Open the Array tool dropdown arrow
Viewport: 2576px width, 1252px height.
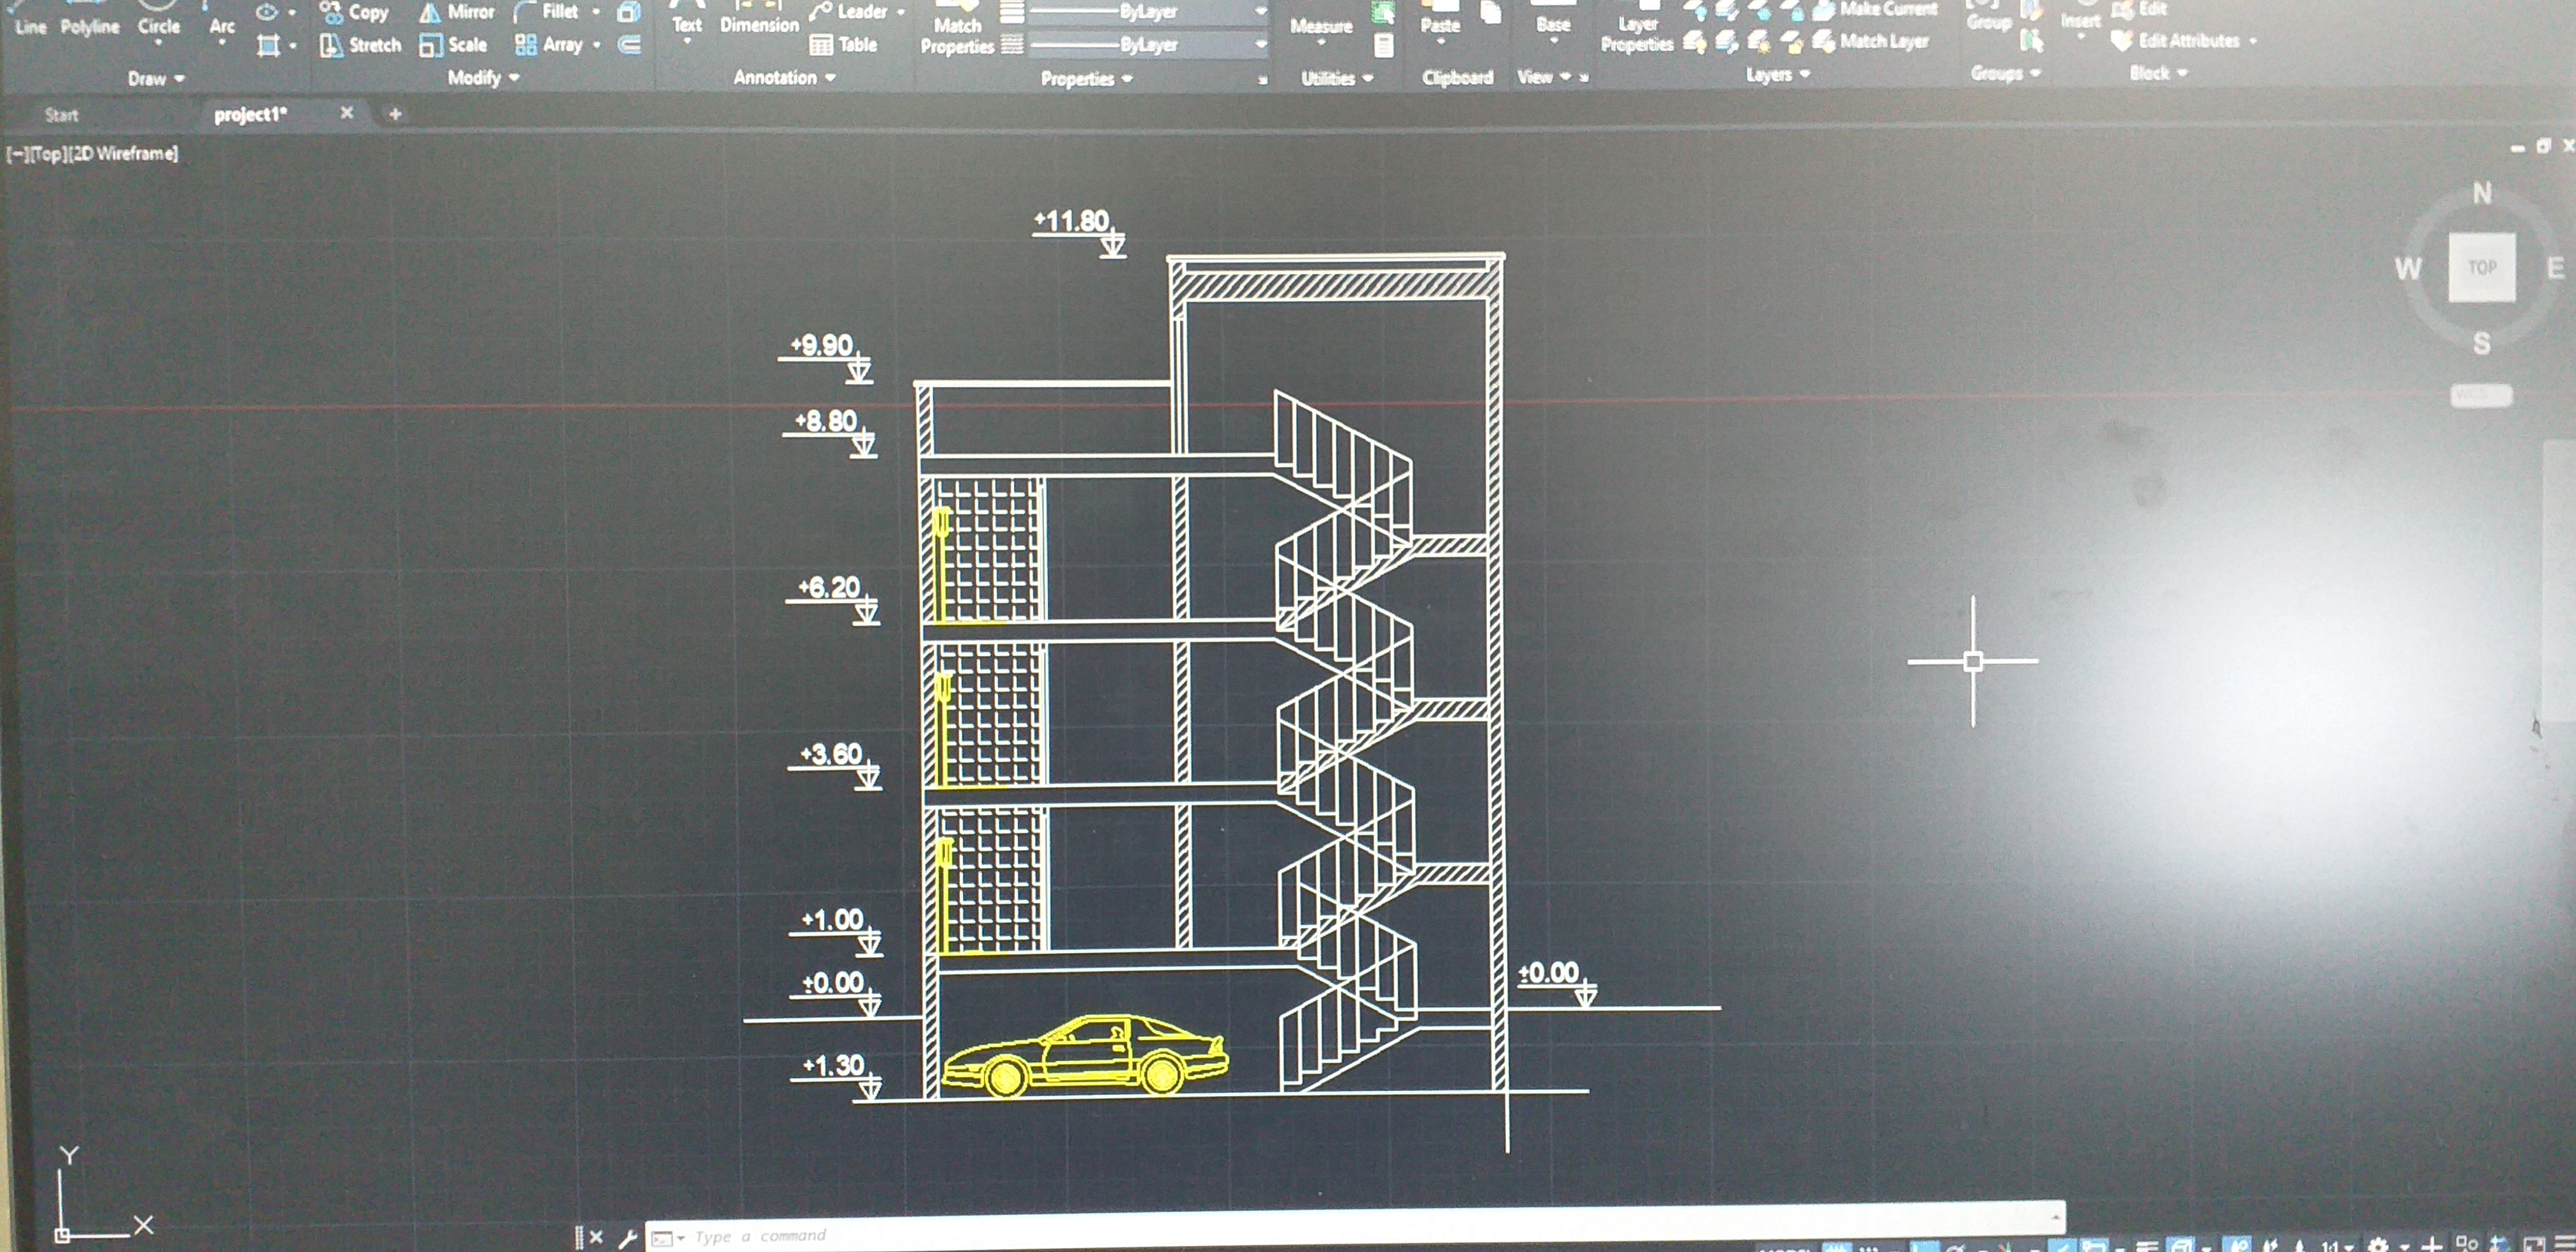[597, 45]
